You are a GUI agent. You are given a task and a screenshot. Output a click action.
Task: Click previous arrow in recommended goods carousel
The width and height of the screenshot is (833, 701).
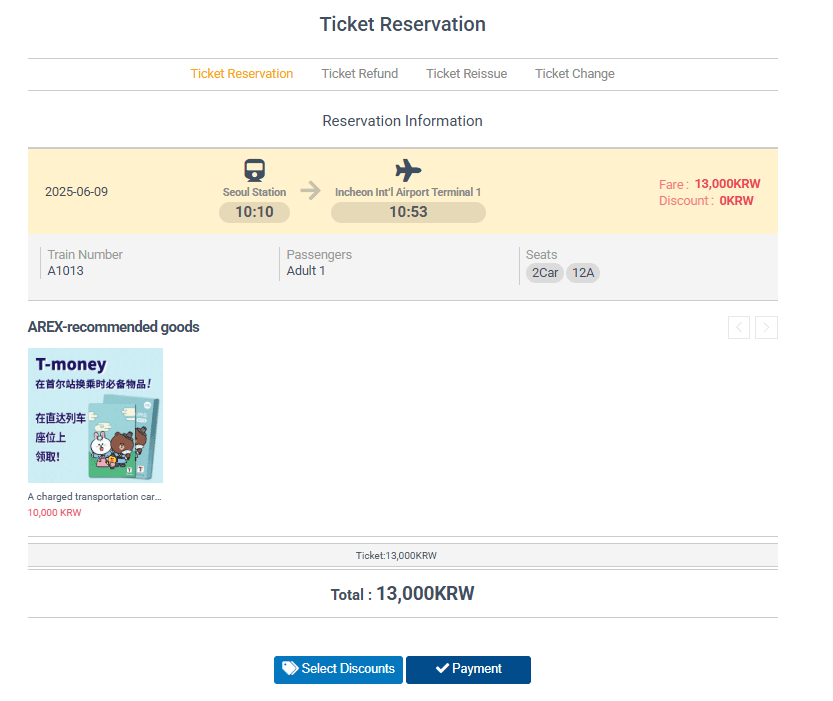pos(739,327)
